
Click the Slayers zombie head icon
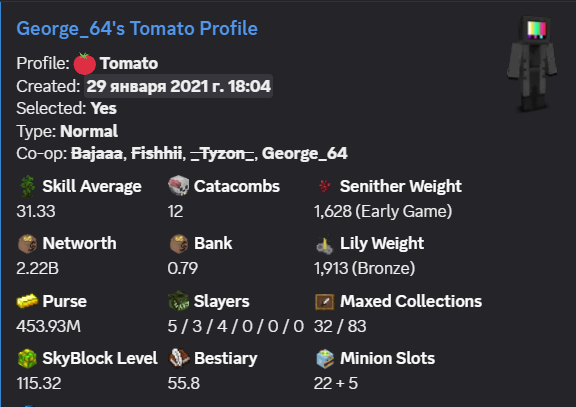(179, 301)
